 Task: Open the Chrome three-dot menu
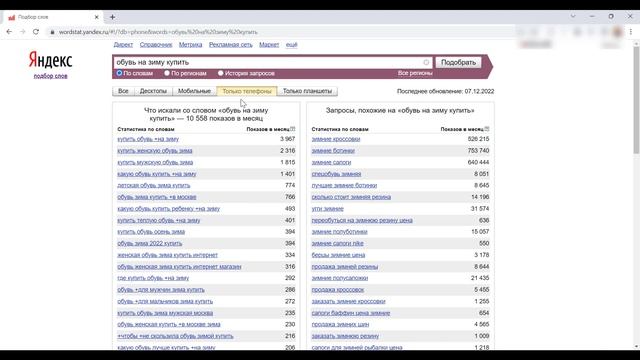631,32
